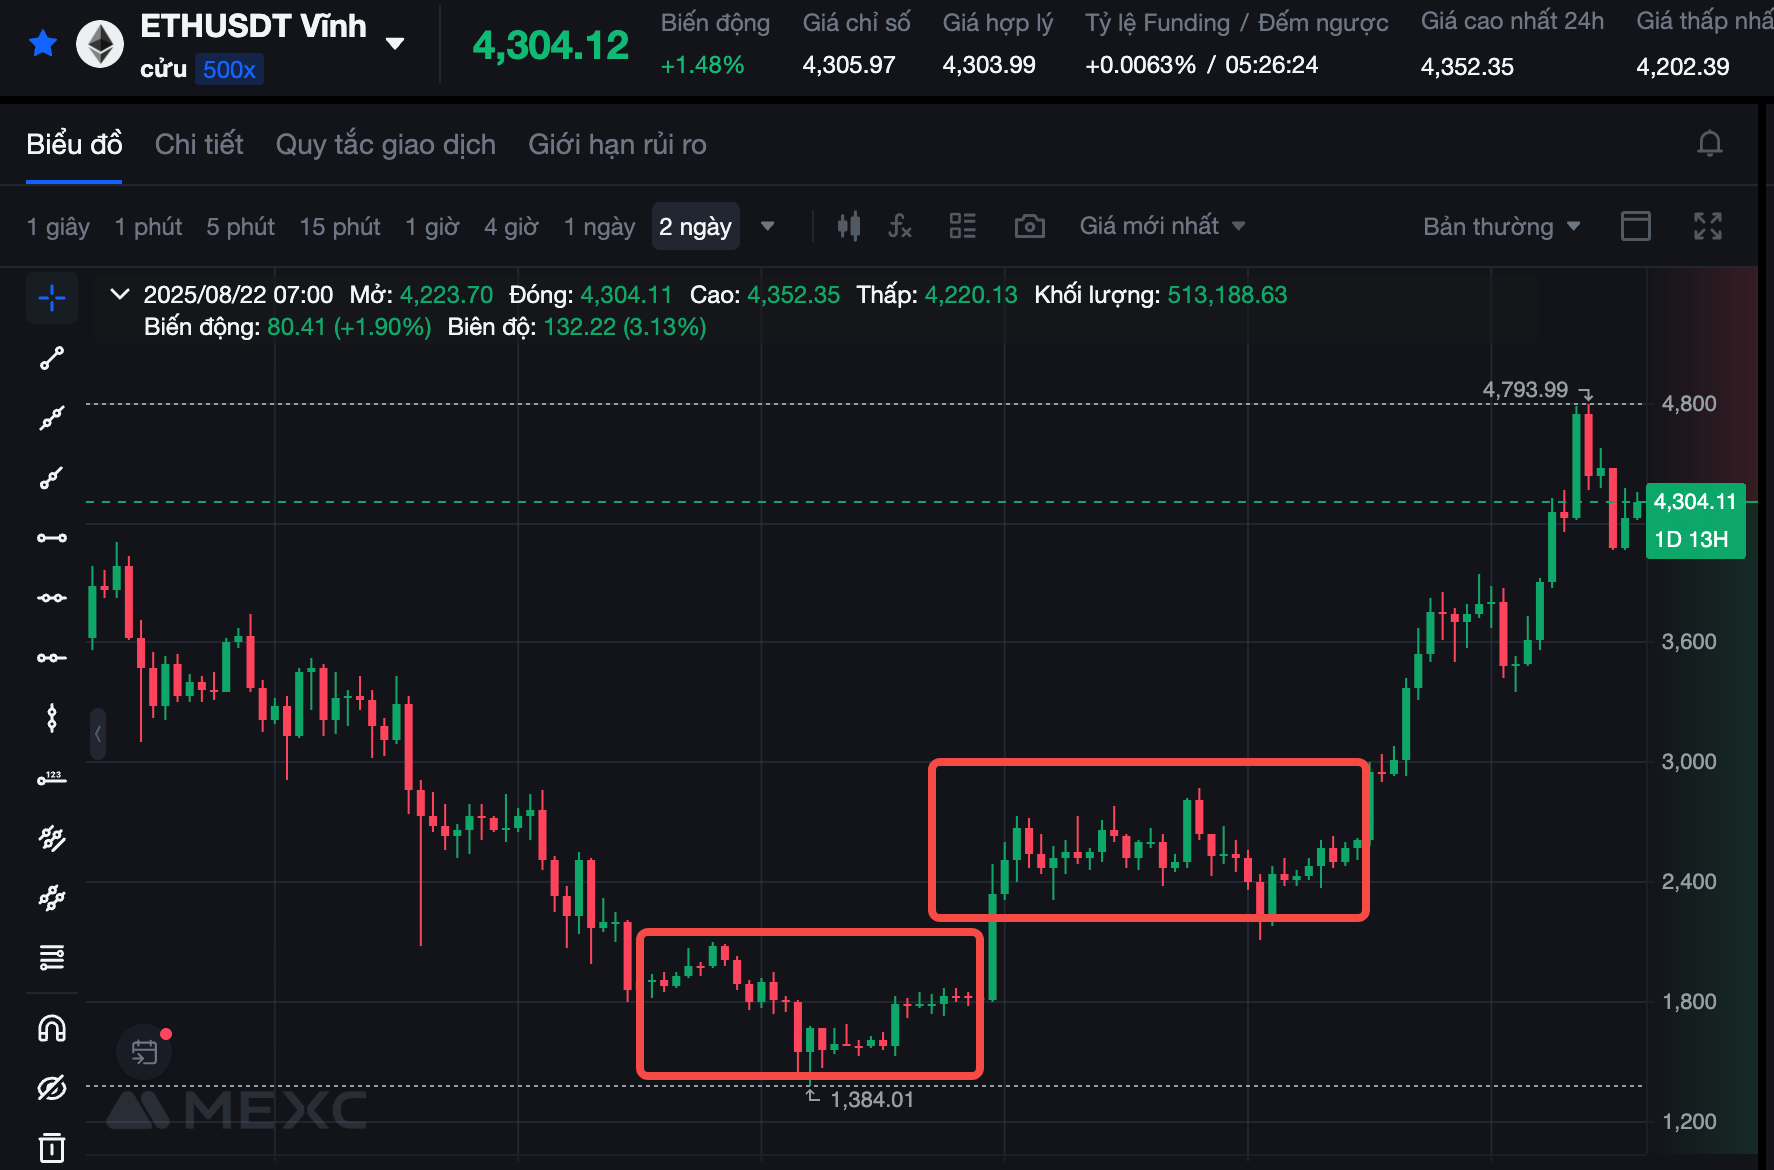The image size is (1774, 1170).
Task: Select the 1 giờ timeframe
Action: coord(432,227)
